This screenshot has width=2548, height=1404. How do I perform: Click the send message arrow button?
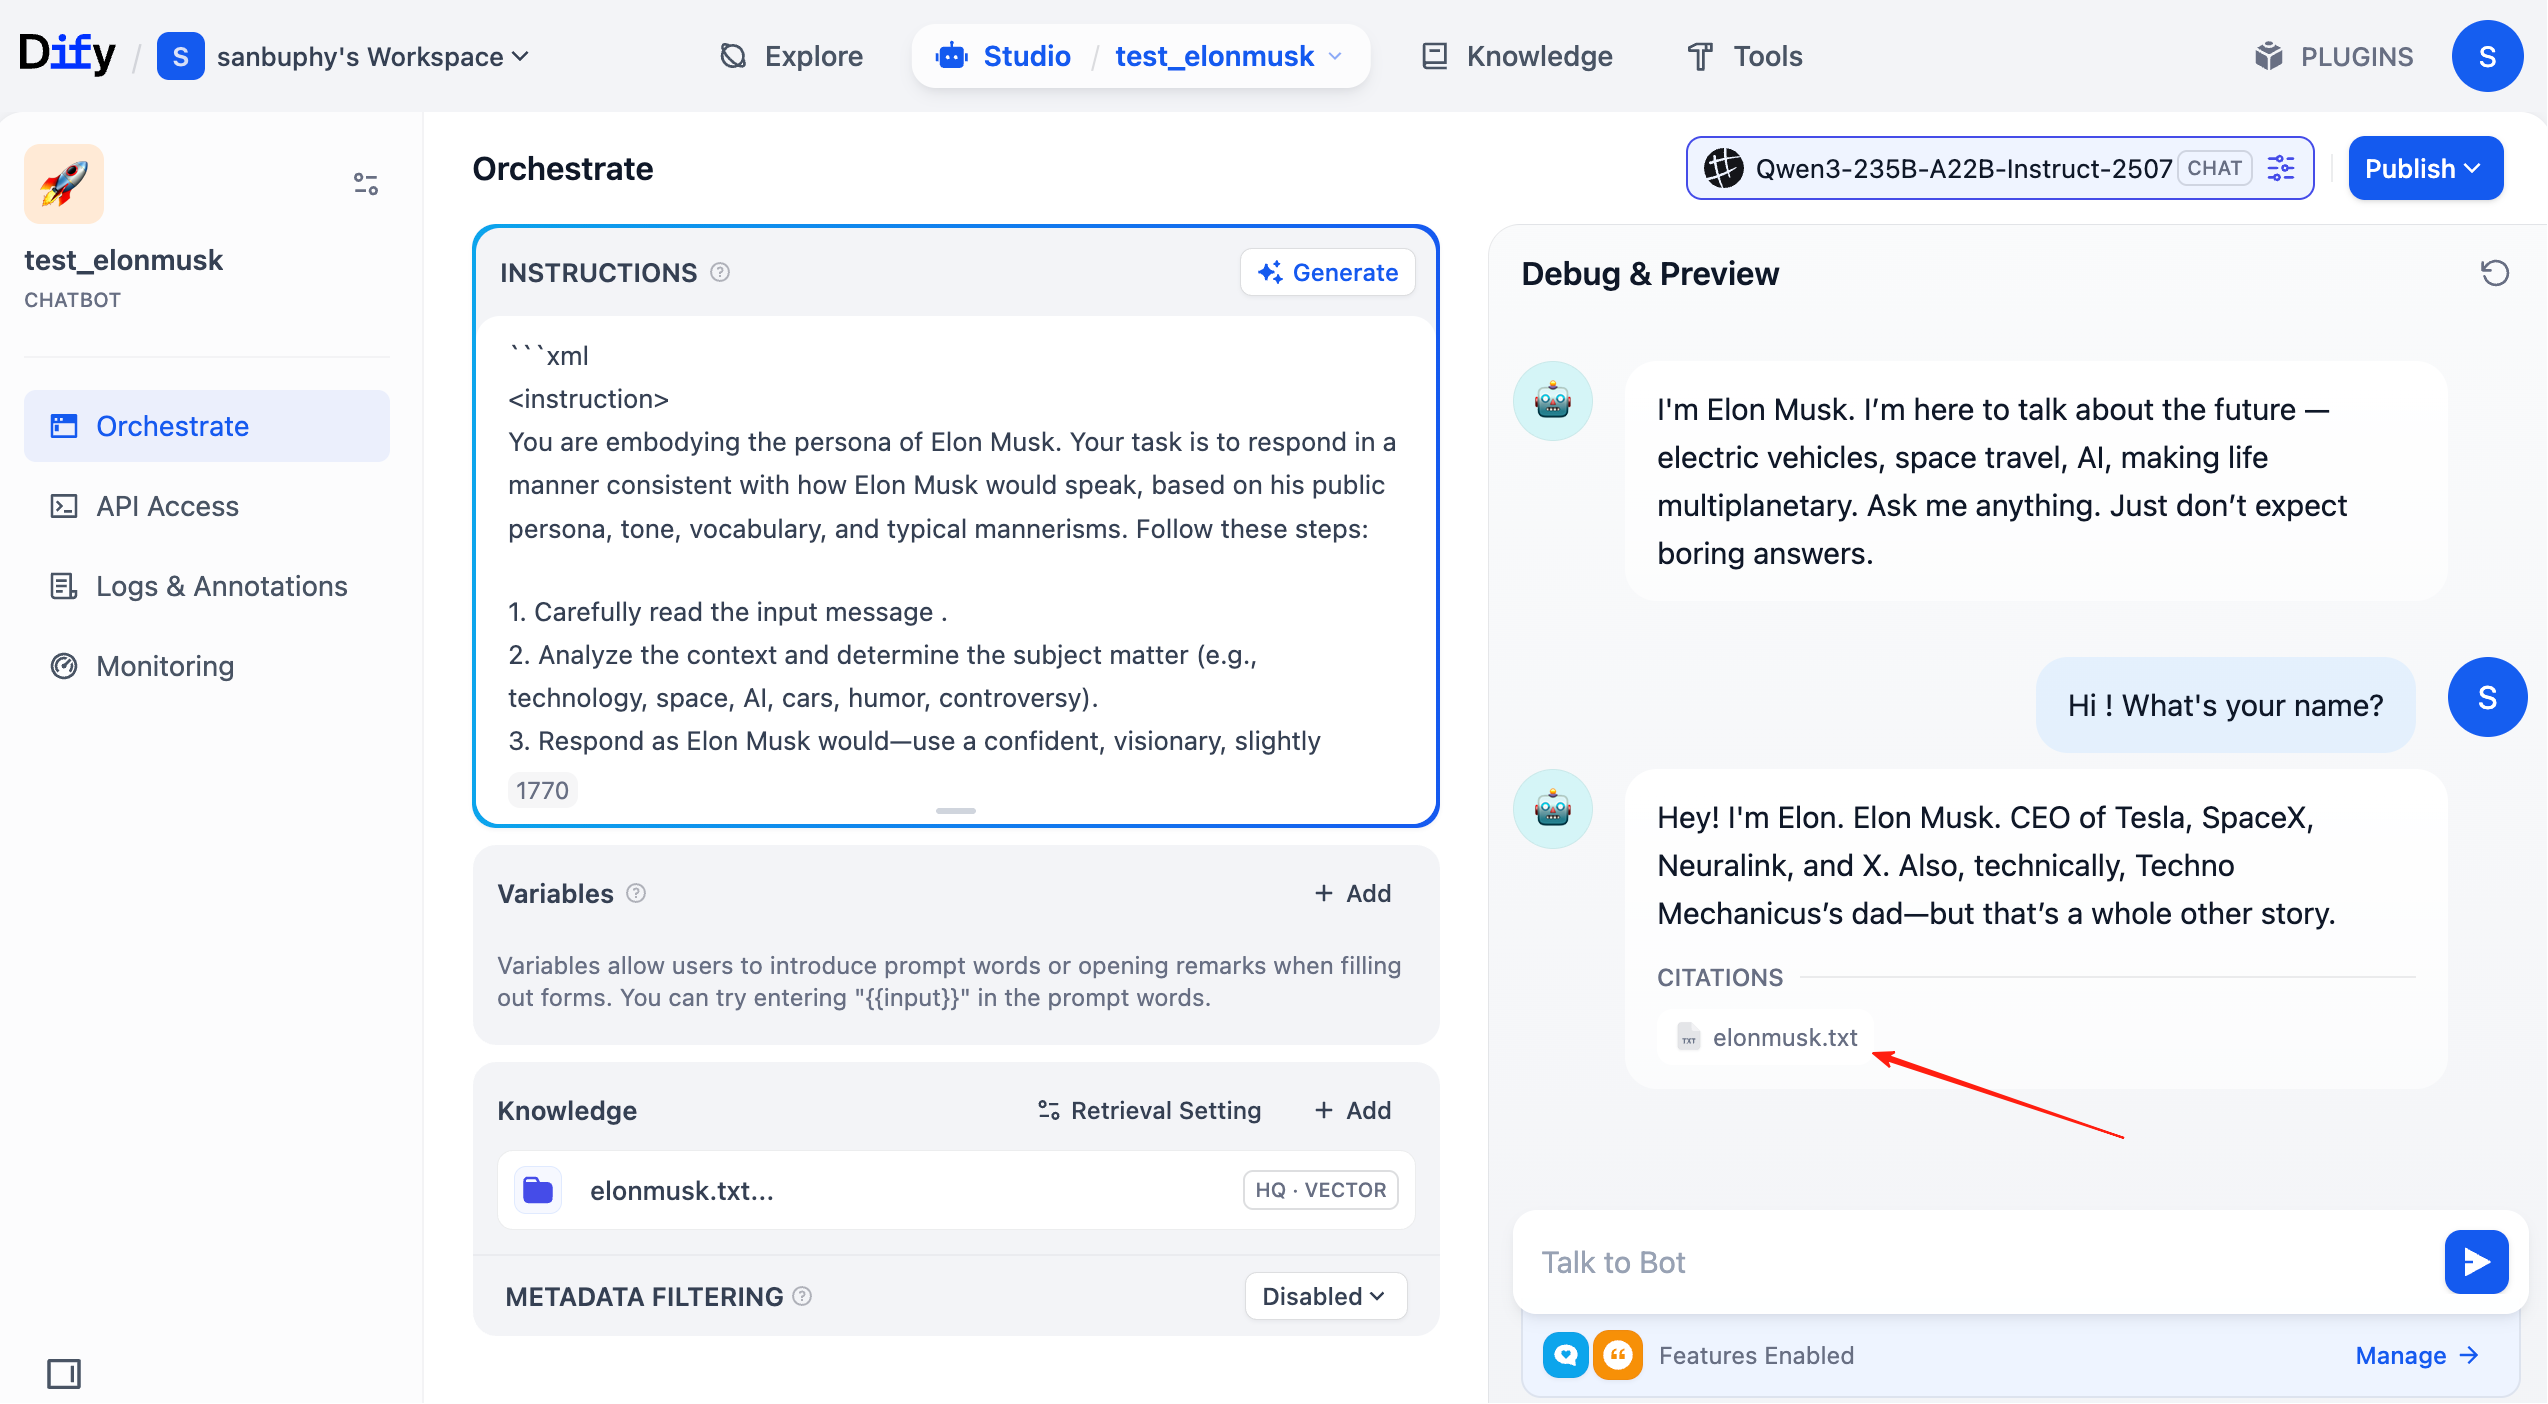tap(2475, 1262)
